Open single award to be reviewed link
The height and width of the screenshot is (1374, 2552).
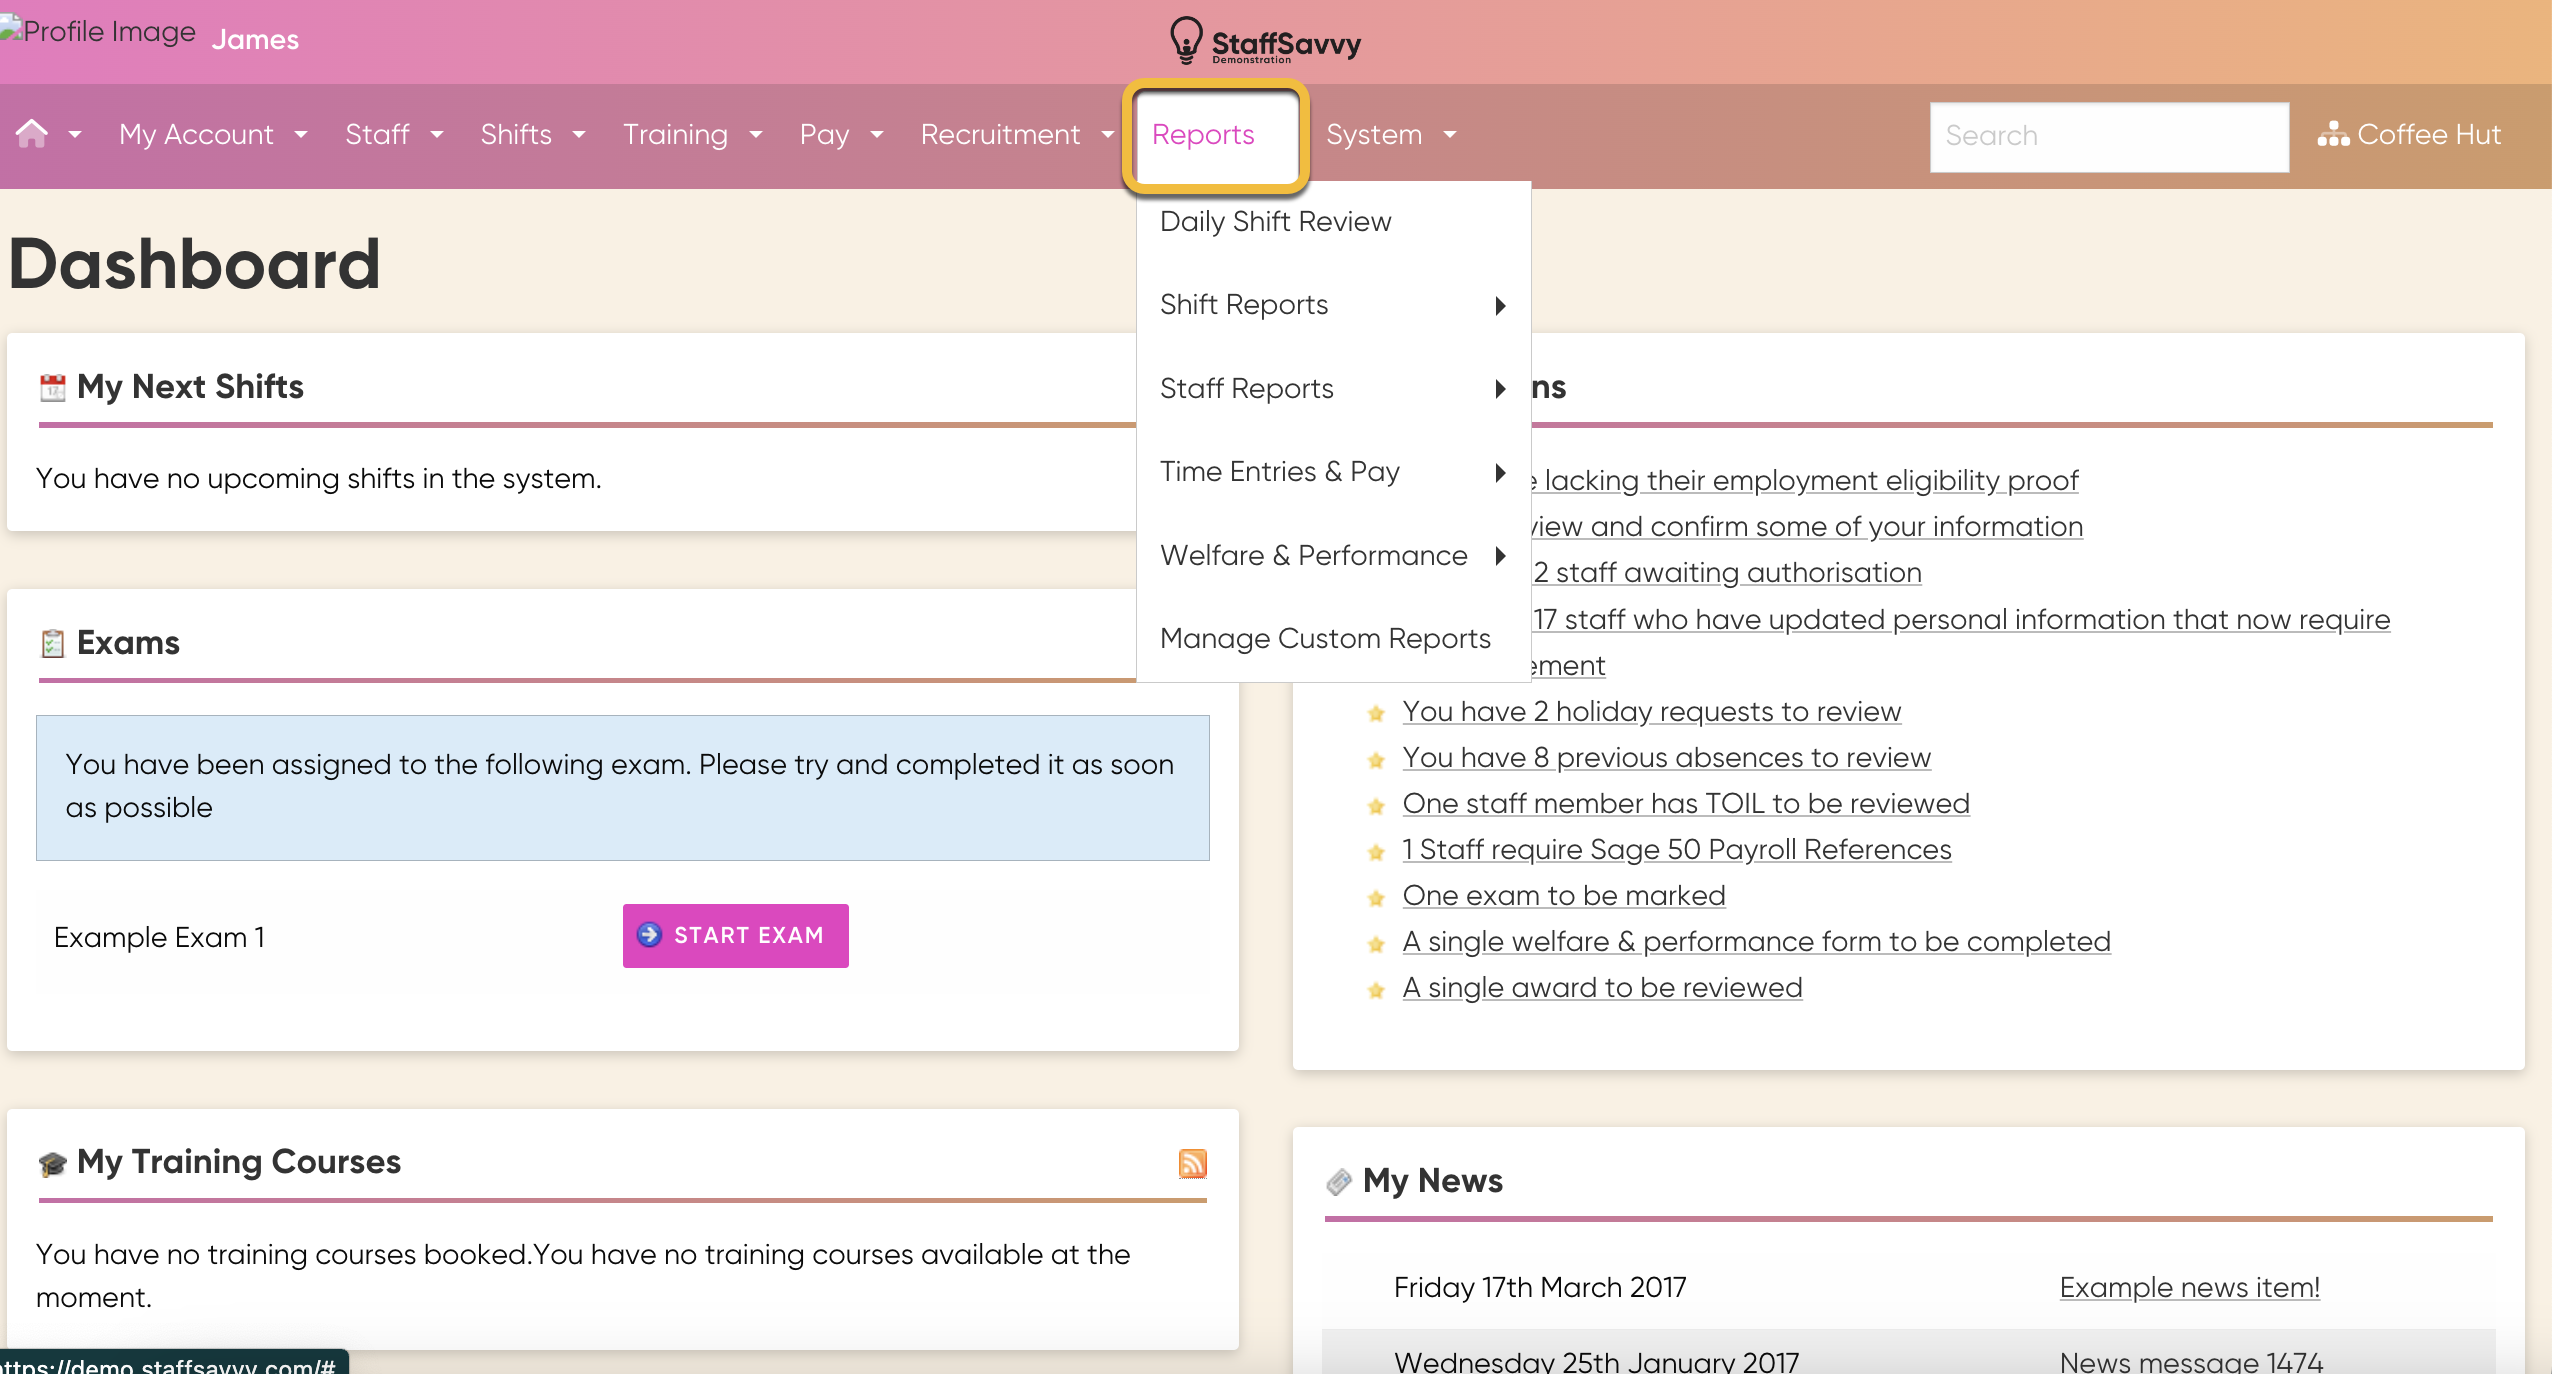[1602, 988]
